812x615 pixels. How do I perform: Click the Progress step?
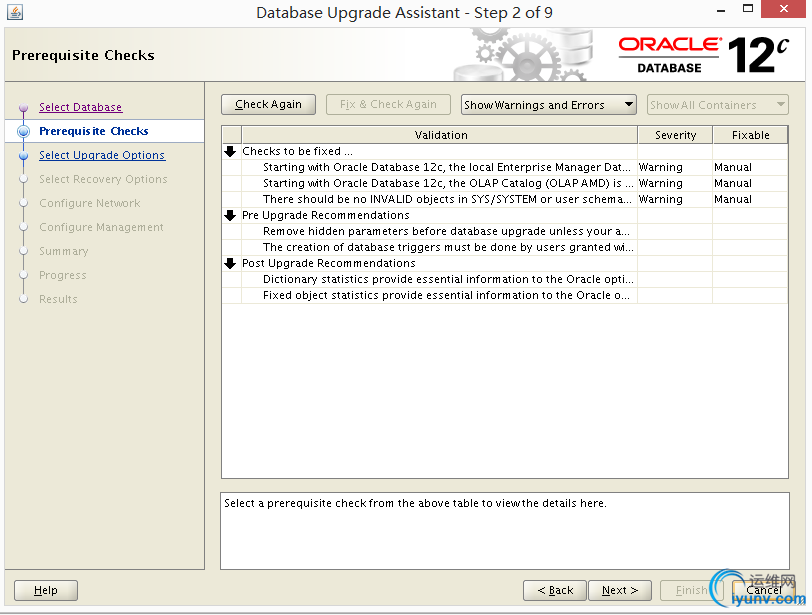pos(63,275)
